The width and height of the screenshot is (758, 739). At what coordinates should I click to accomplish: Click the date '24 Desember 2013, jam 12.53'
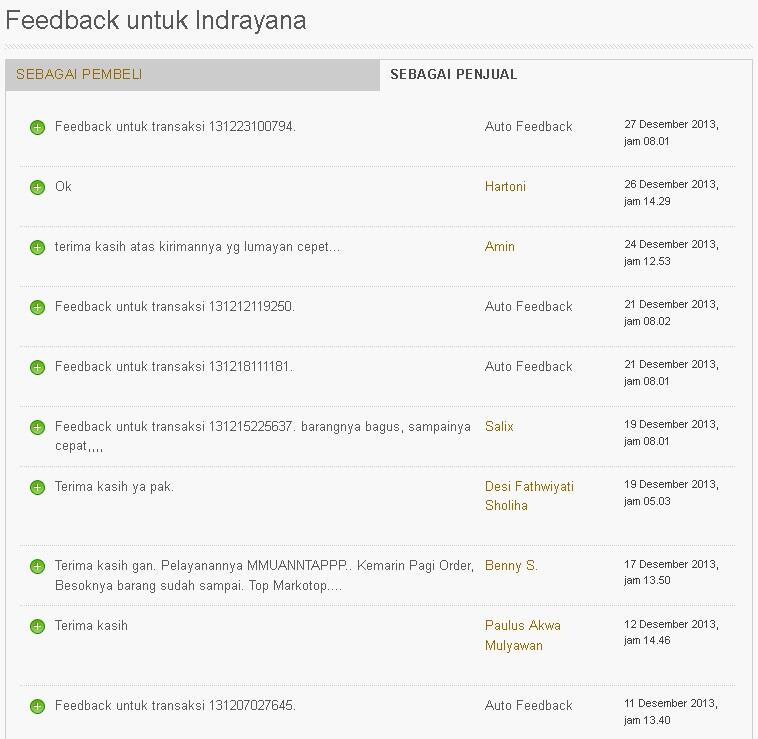pyautogui.click(x=671, y=253)
